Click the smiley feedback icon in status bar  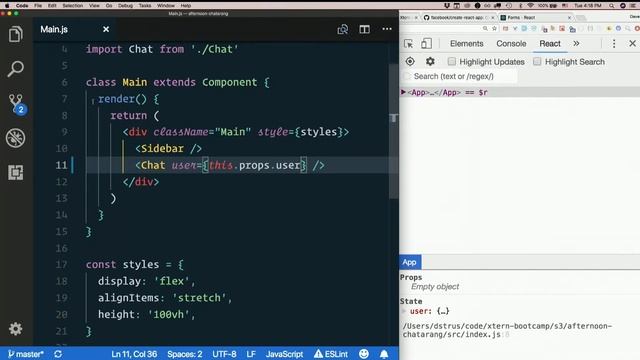[364, 354]
